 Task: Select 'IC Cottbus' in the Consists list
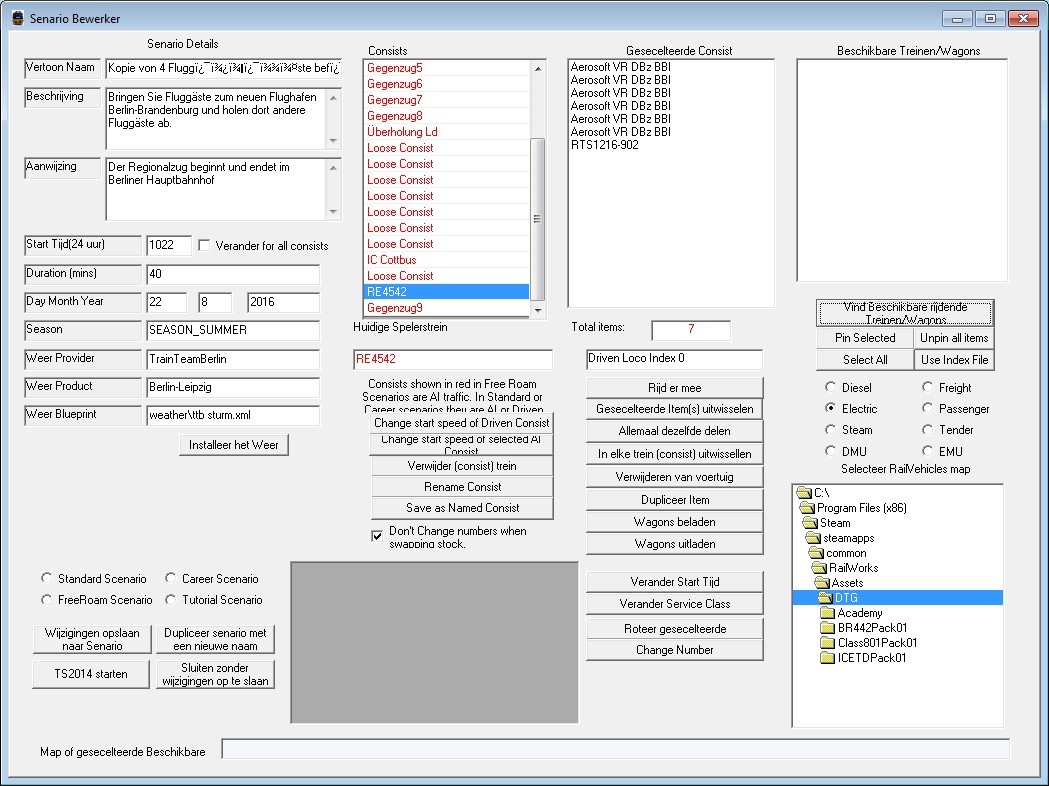tap(391, 260)
